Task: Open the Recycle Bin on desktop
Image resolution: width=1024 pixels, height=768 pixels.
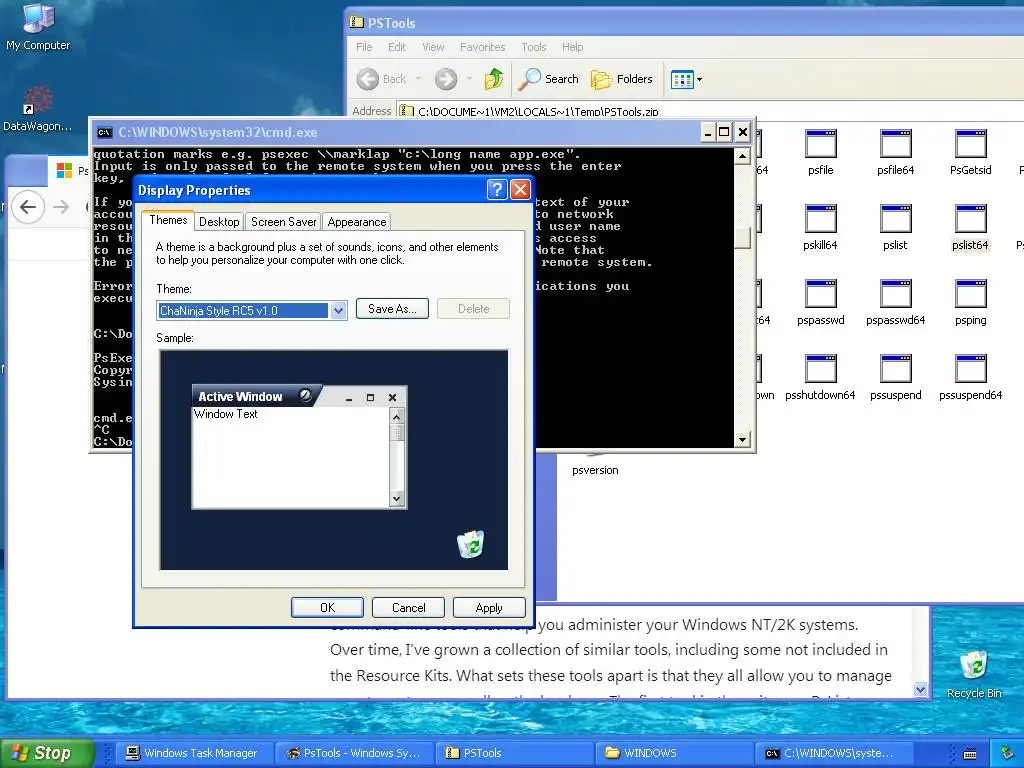Action: click(974, 674)
